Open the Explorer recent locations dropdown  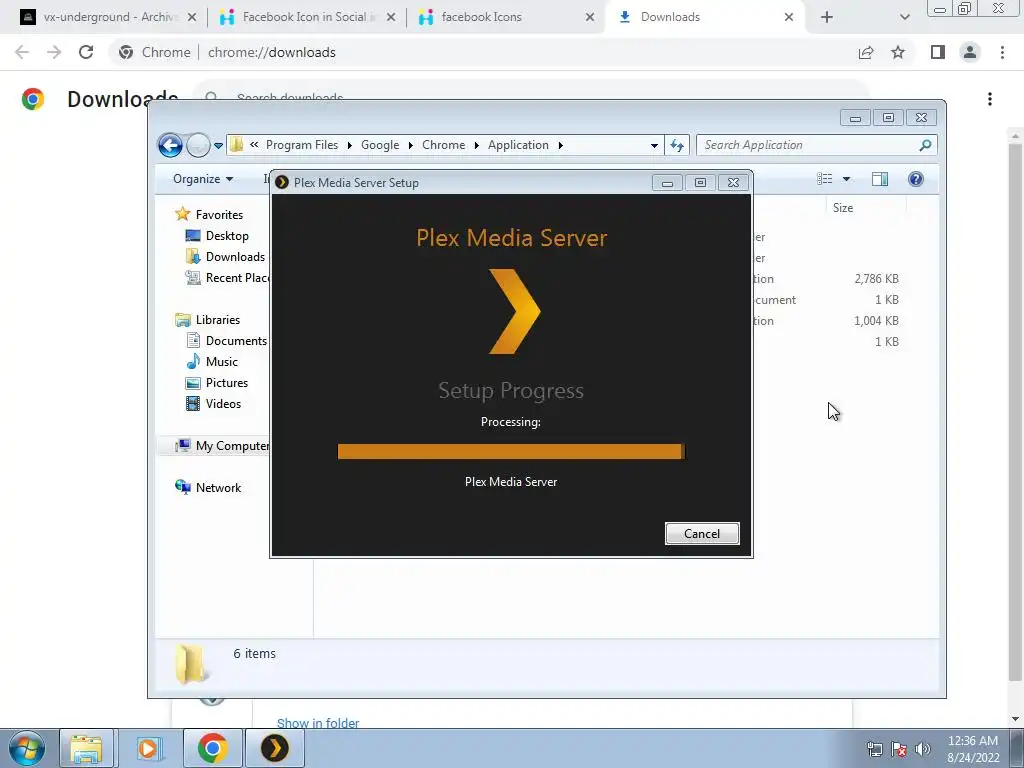(x=218, y=146)
